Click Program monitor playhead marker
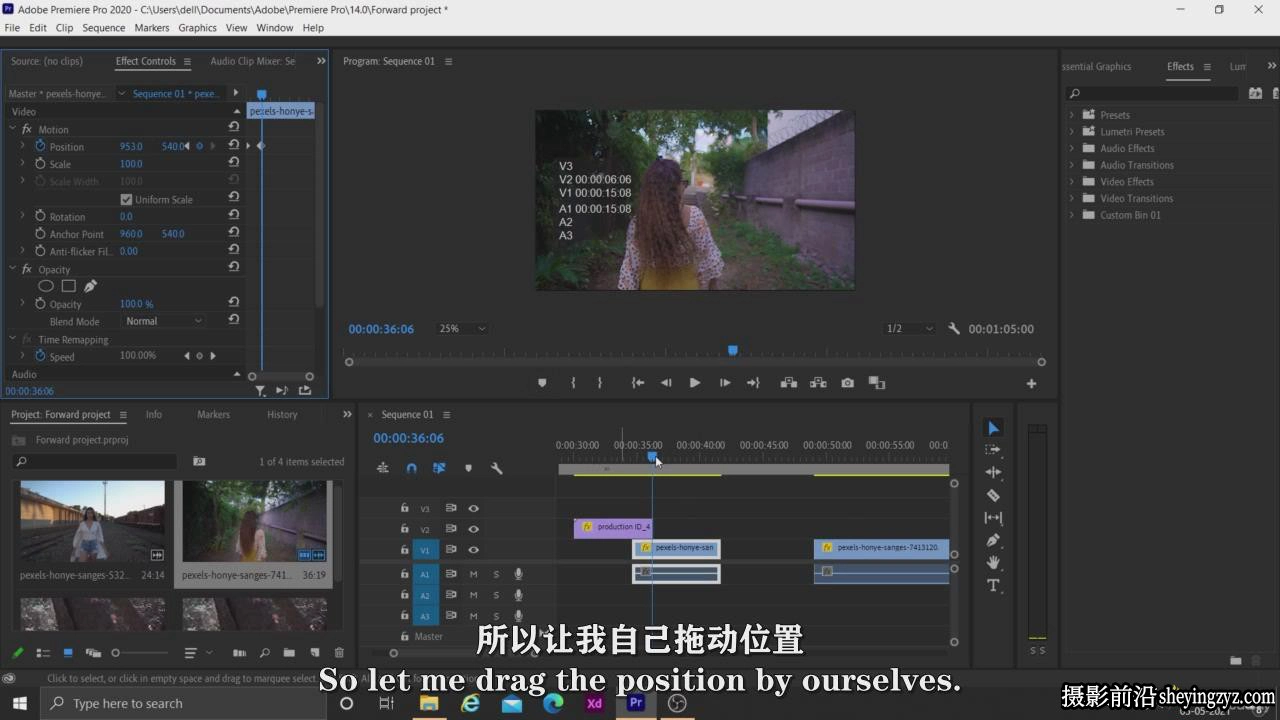1280x720 pixels. coord(733,350)
